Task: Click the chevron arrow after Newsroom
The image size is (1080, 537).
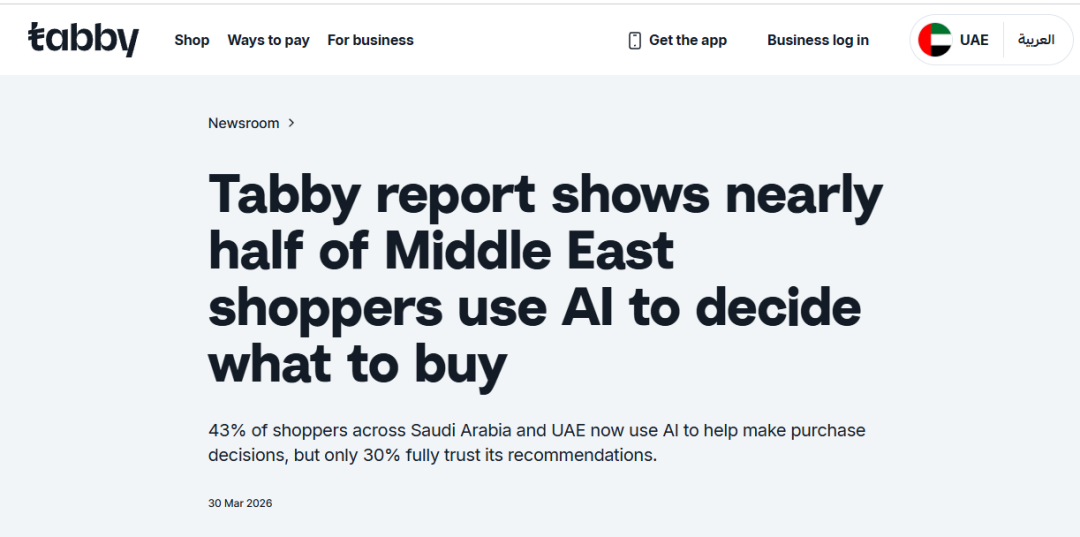Action: (291, 123)
